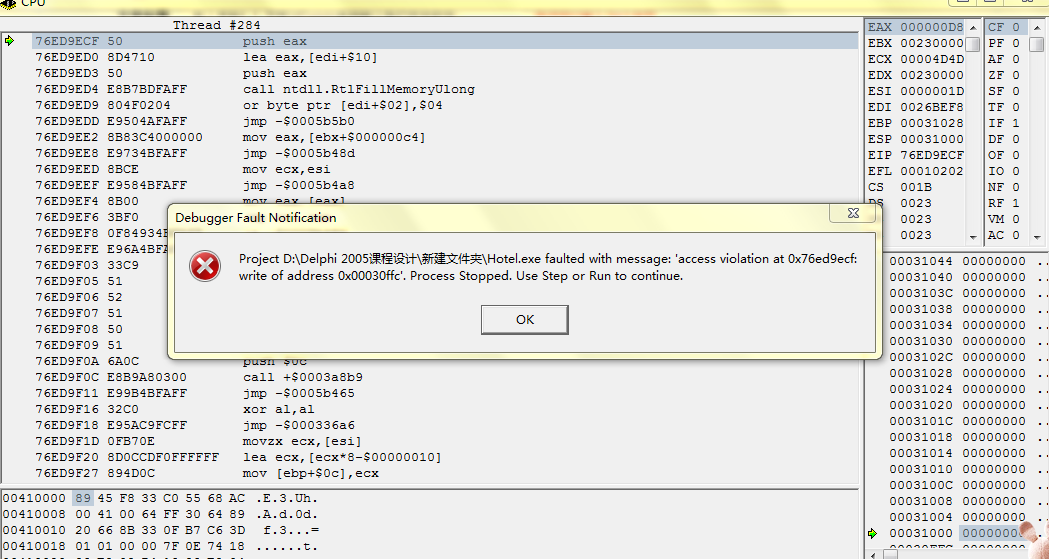Click the flags pane scrollbar thumb

tap(1037, 44)
